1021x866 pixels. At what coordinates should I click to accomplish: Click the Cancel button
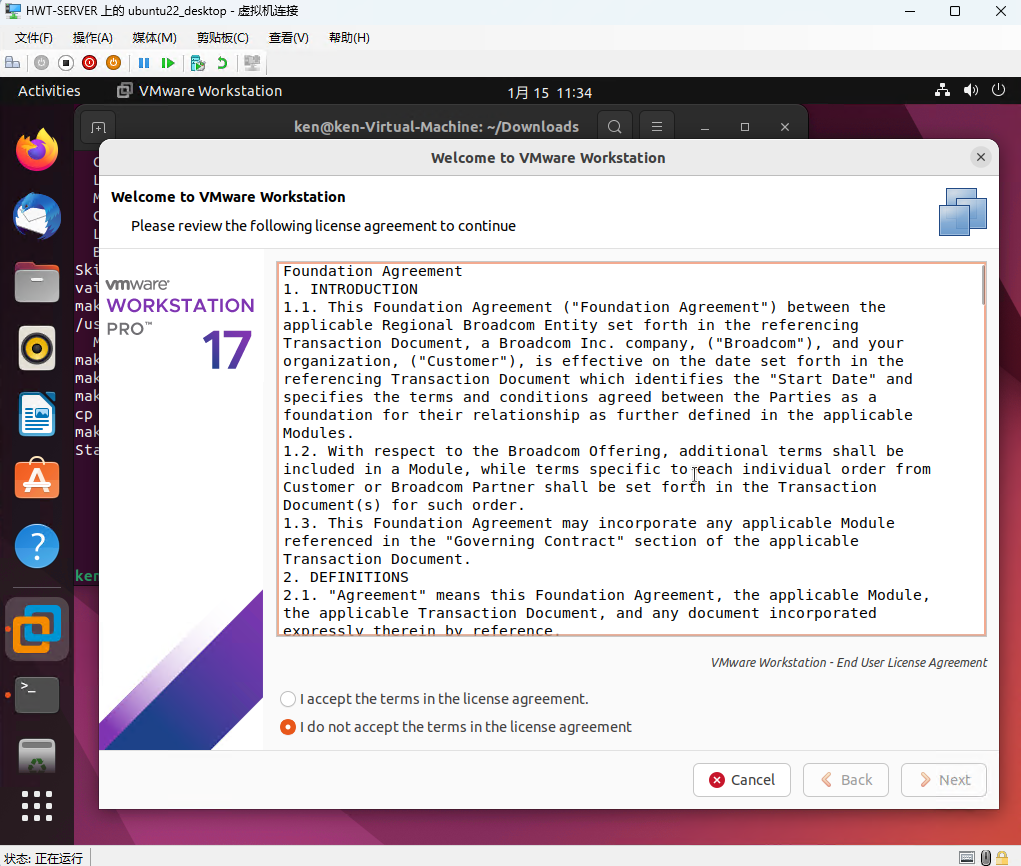pos(742,780)
